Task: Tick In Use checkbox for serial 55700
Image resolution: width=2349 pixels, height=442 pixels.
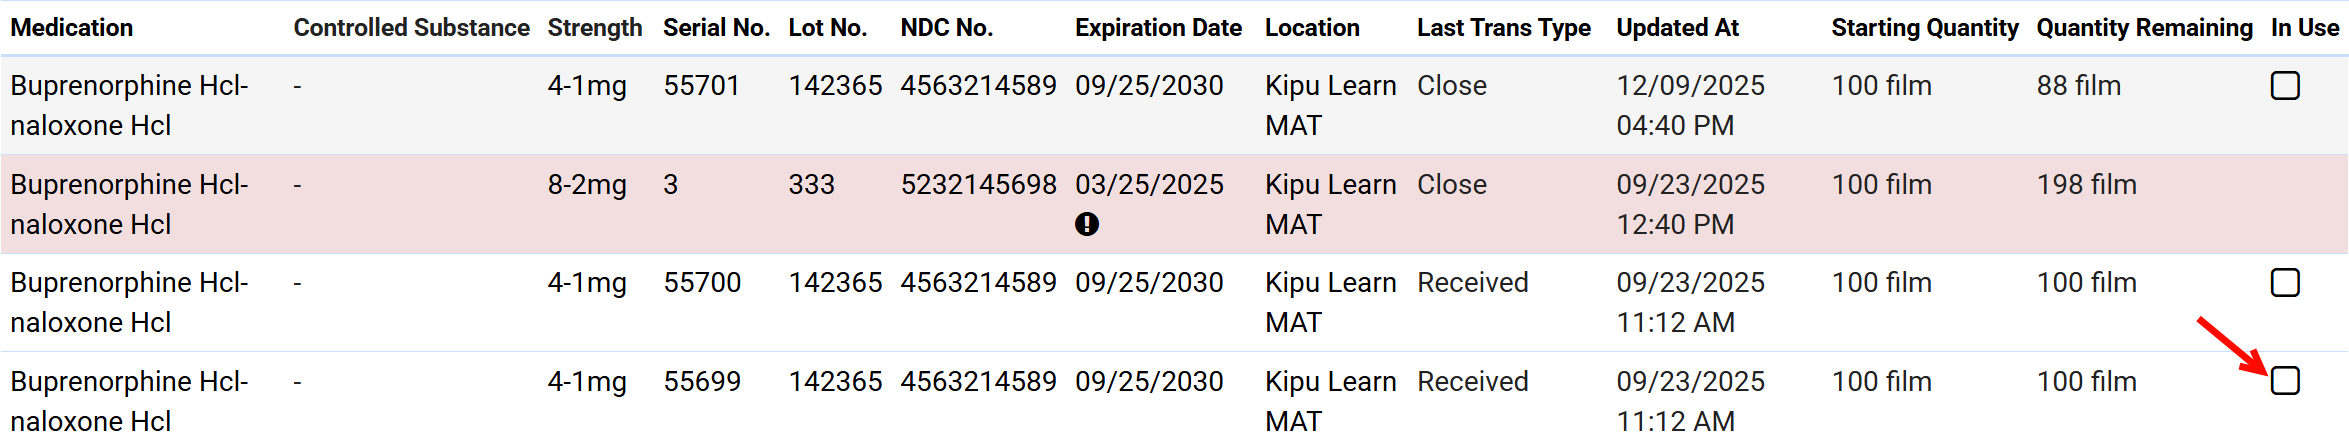Action: (2284, 283)
